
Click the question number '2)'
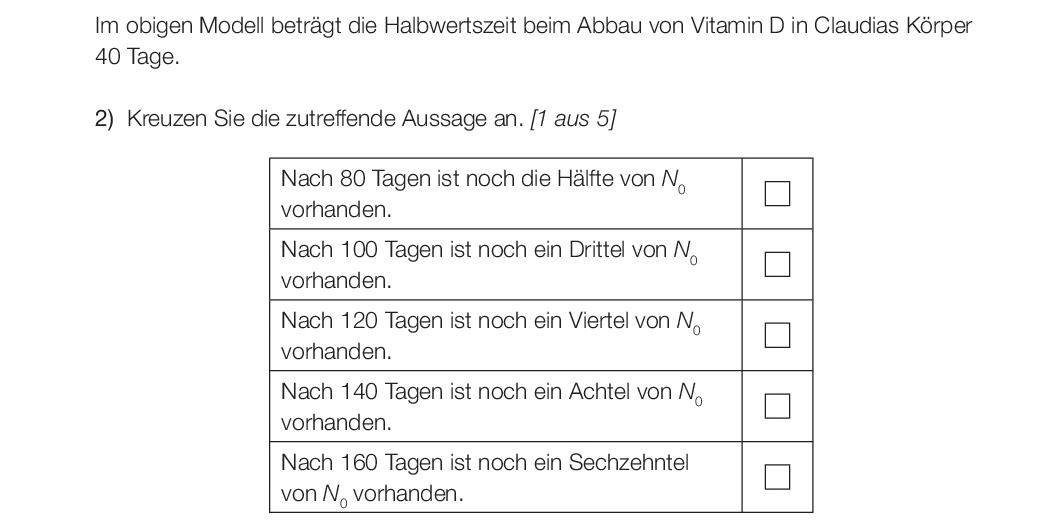(104, 119)
